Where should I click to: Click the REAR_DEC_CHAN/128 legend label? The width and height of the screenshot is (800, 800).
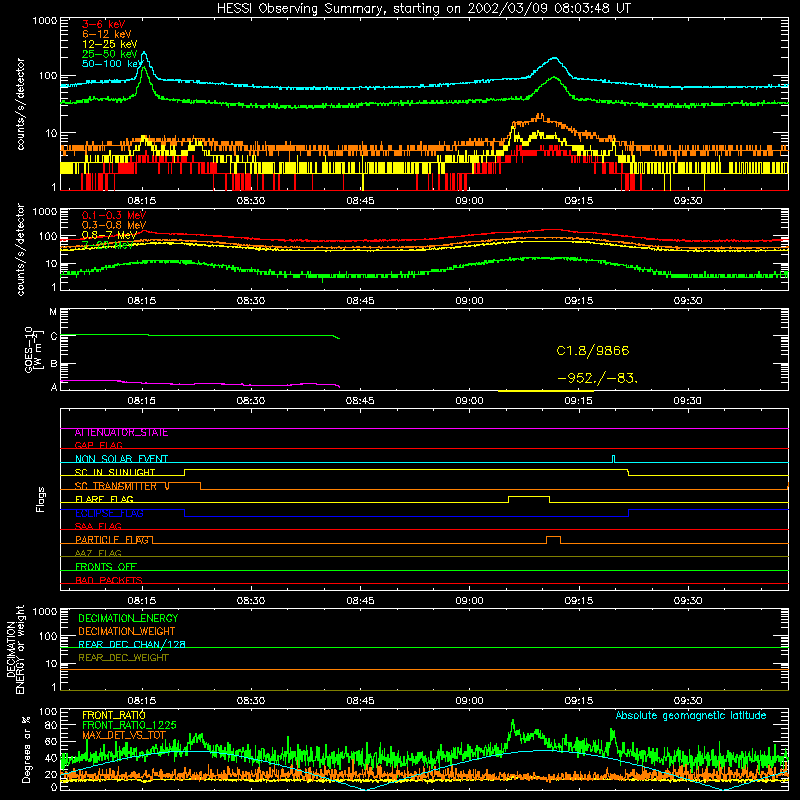132,644
